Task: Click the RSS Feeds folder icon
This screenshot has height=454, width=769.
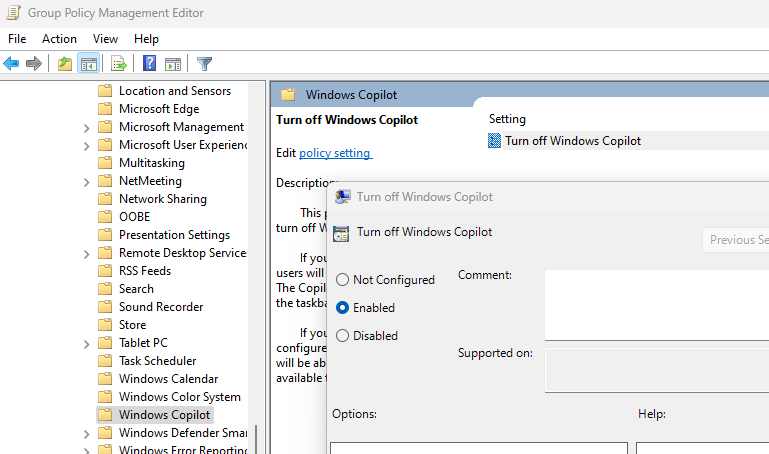Action: tap(105, 271)
